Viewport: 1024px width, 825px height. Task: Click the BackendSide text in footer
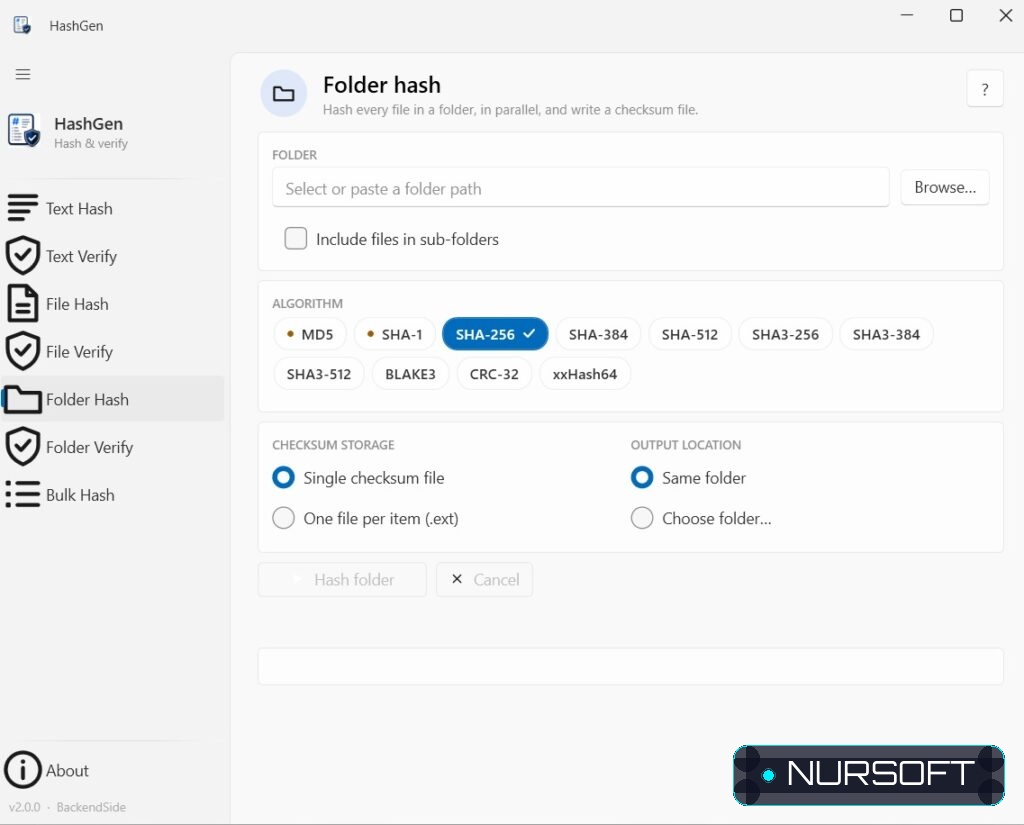tap(91, 807)
